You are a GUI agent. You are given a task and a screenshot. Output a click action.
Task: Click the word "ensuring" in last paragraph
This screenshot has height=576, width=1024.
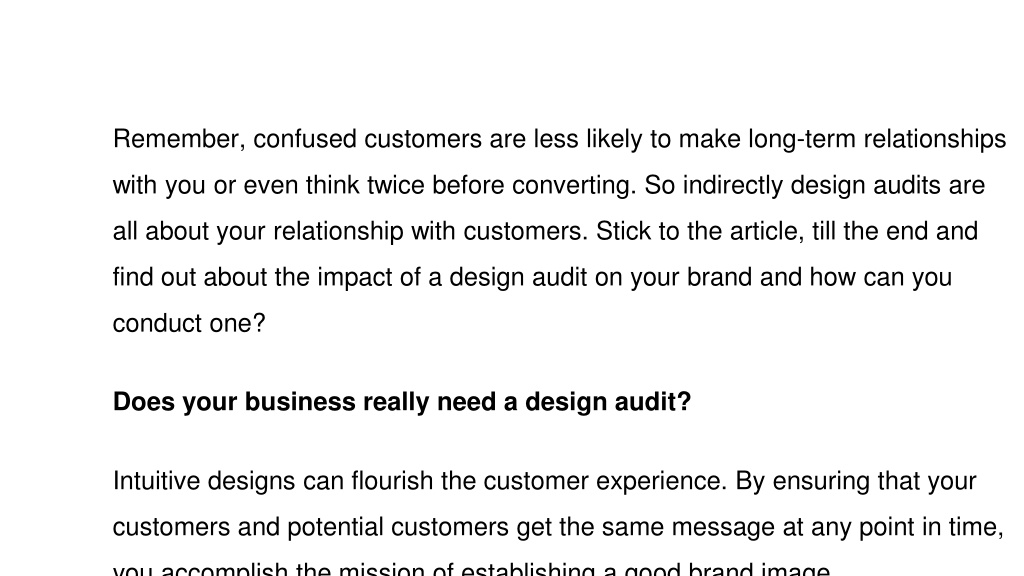tap(821, 482)
